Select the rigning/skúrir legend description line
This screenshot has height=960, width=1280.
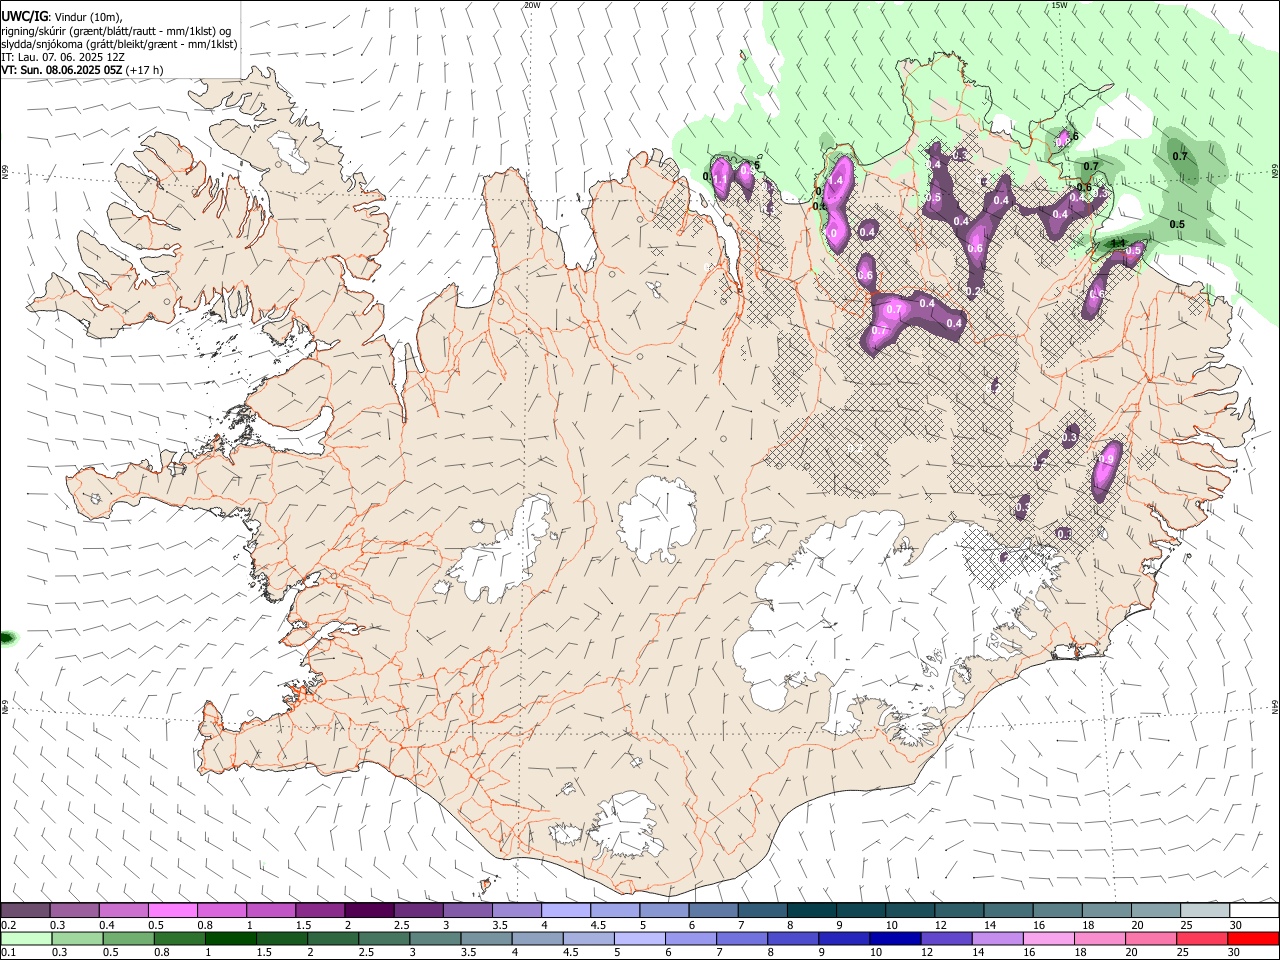pyautogui.click(x=116, y=31)
